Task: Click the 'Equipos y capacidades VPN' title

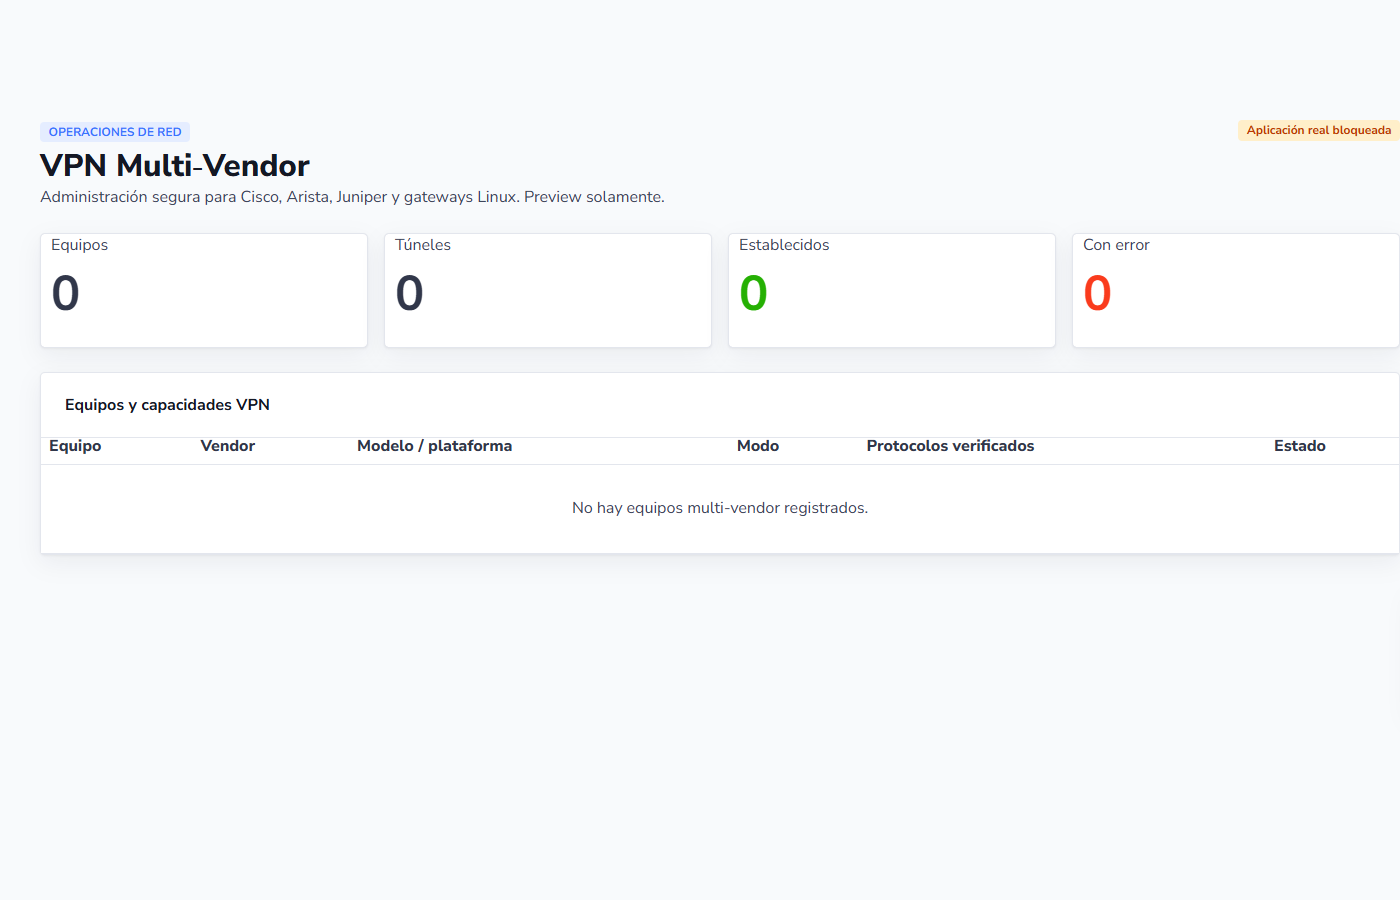Action: pyautogui.click(x=167, y=405)
